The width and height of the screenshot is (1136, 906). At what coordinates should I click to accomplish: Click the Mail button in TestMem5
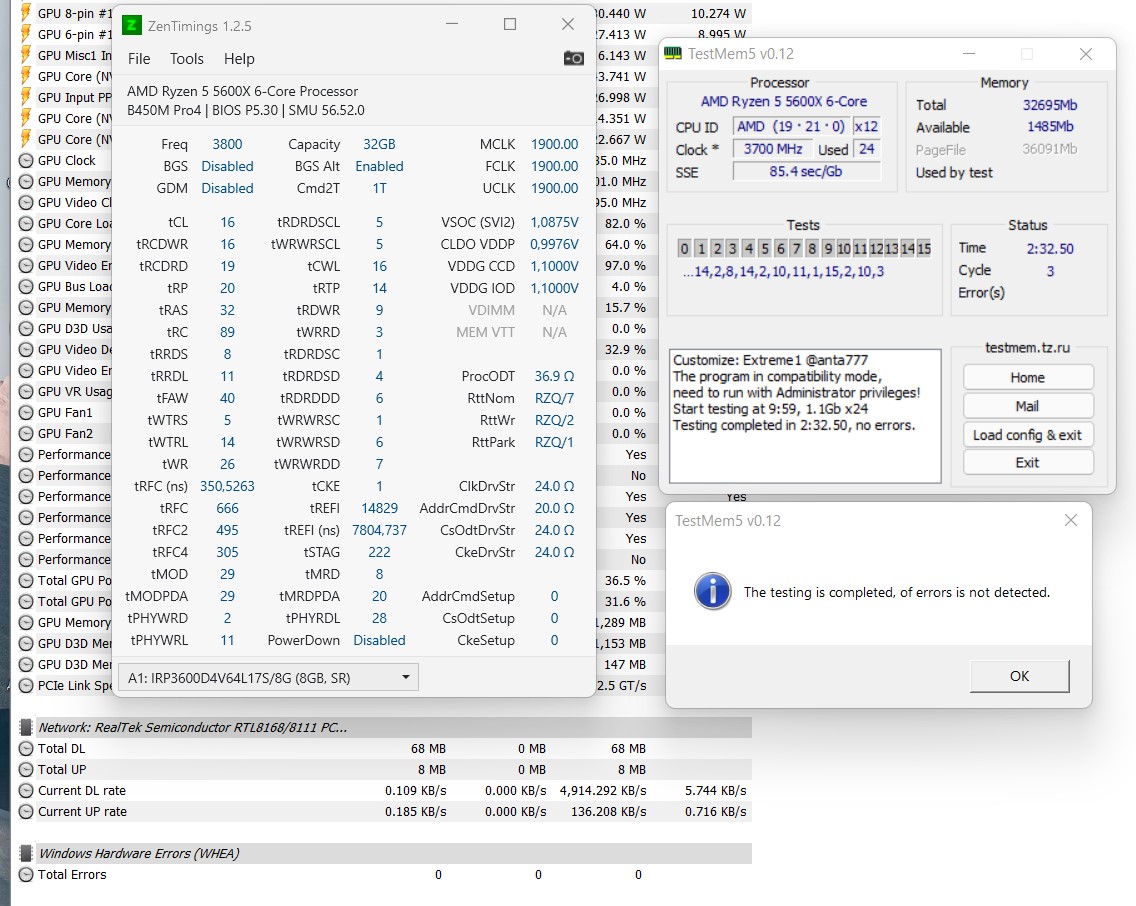coord(1027,406)
